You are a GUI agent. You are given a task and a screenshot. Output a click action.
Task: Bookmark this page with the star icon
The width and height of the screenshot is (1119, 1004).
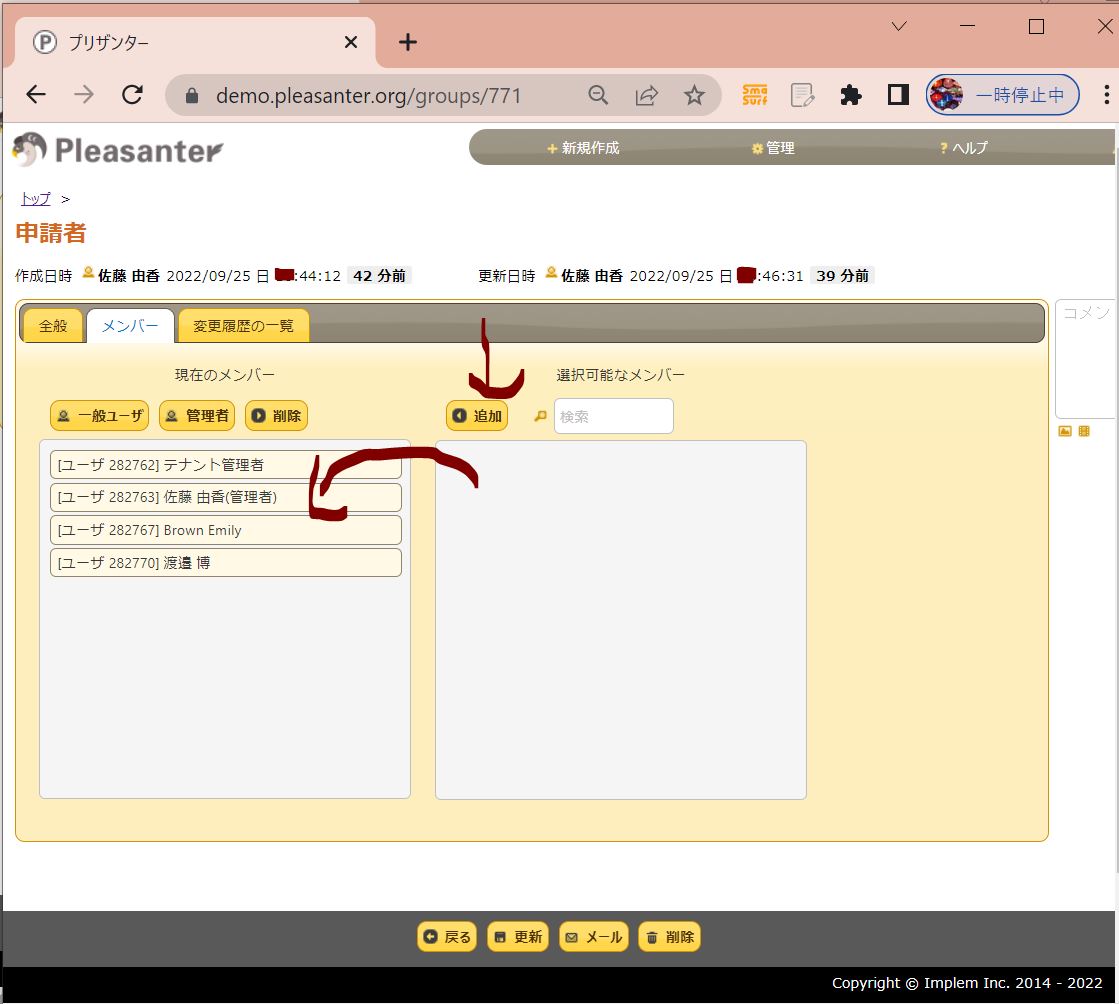pyautogui.click(x=694, y=95)
